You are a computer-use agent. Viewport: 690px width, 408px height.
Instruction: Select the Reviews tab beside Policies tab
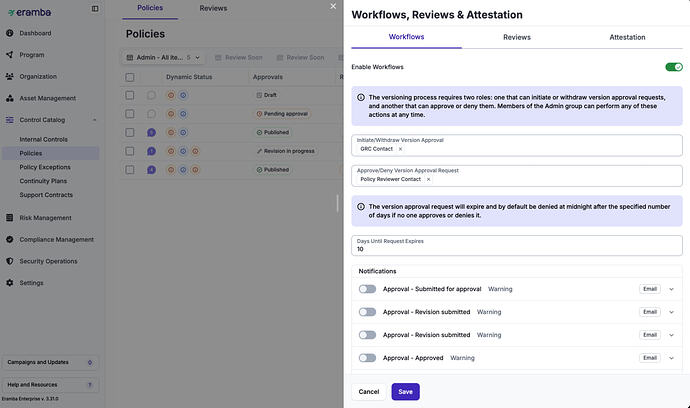pyautogui.click(x=213, y=8)
